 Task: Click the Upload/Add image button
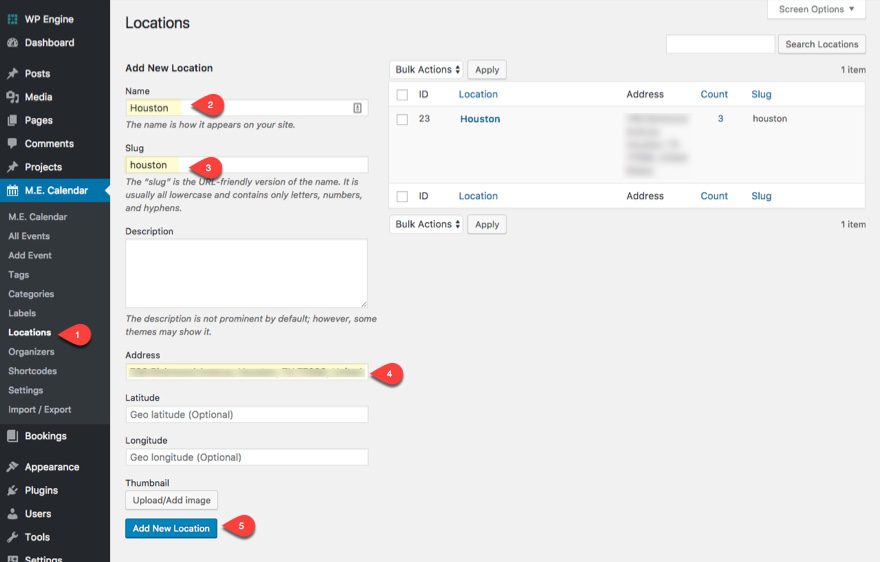point(171,500)
